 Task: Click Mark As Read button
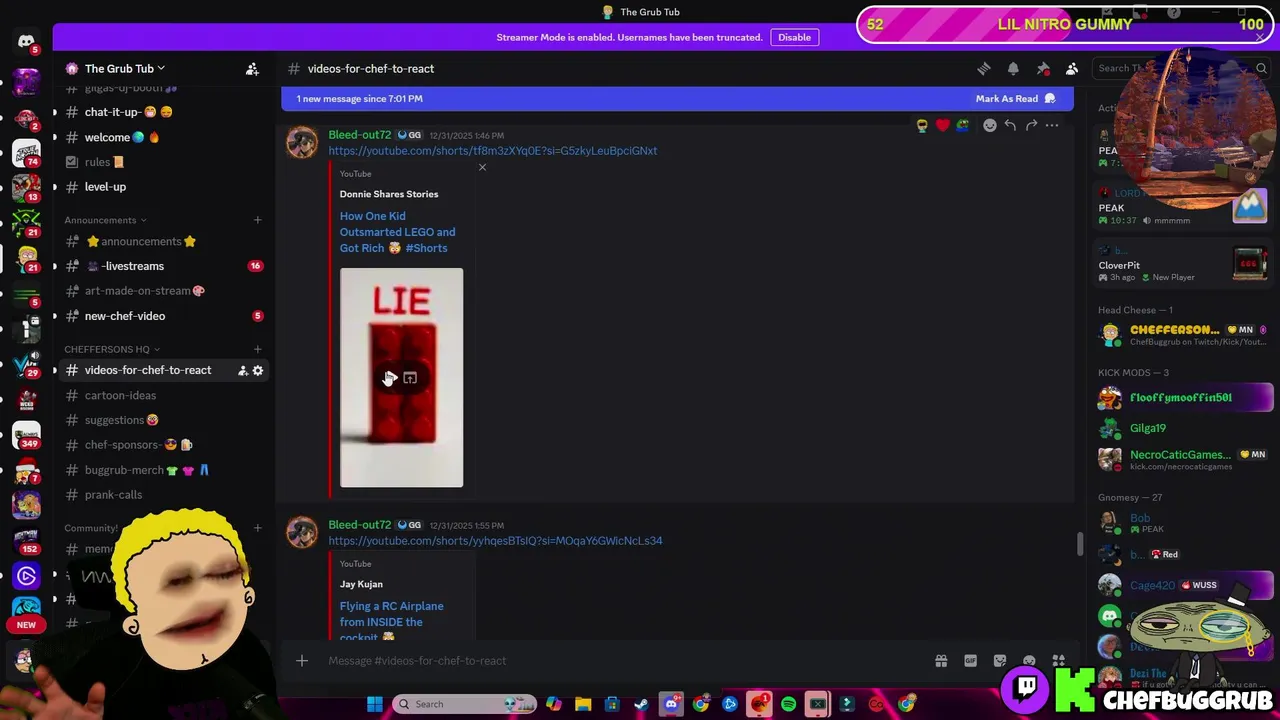click(x=1015, y=99)
